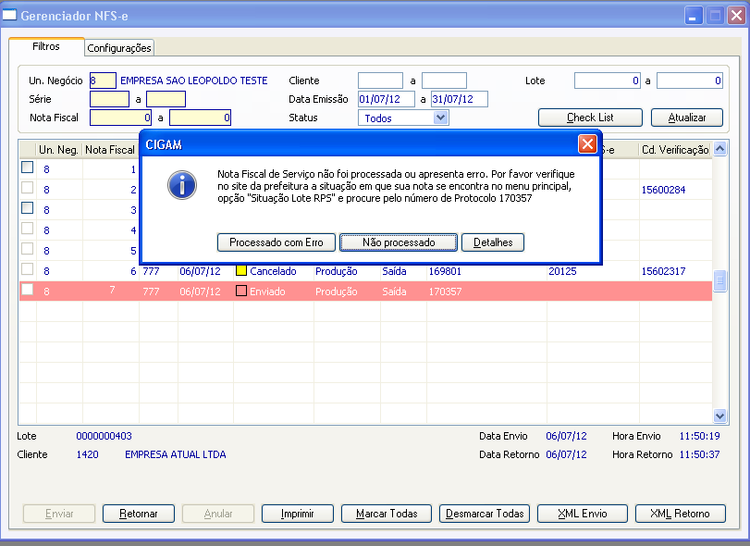
Task: Click the first Série input field
Action: (110, 99)
